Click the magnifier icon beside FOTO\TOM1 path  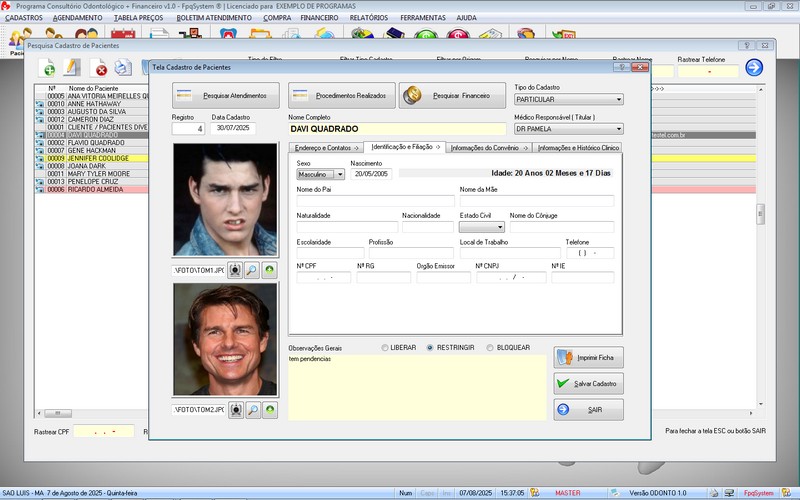point(252,270)
